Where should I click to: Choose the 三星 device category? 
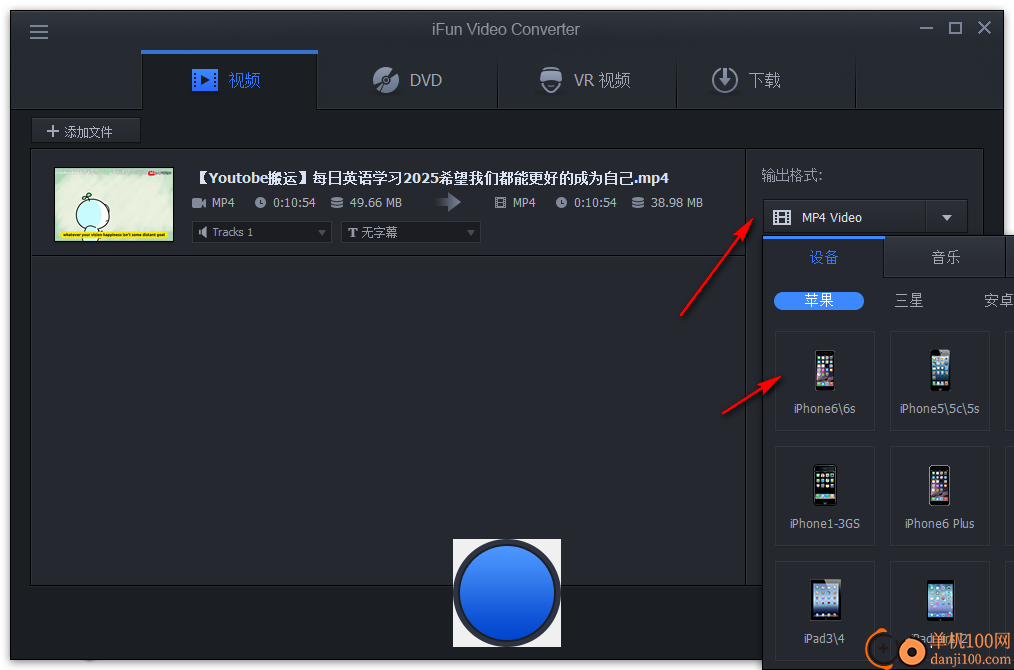pyautogui.click(x=909, y=301)
